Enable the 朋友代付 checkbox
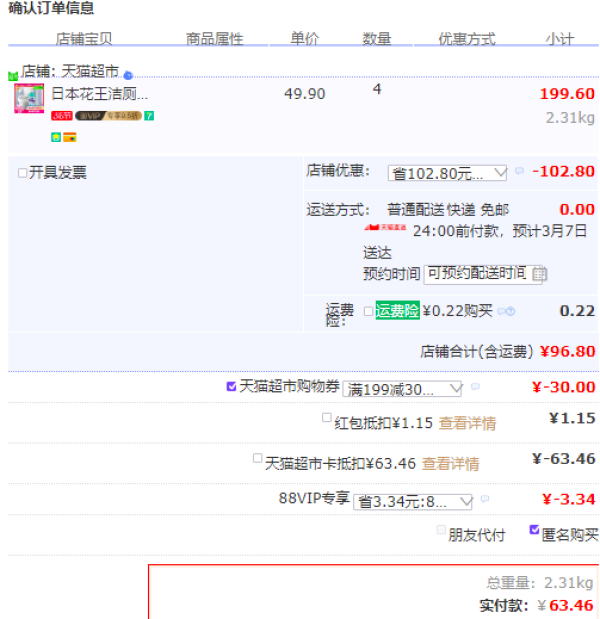Image resolution: width=600 pixels, height=619 pixels. pos(441,530)
